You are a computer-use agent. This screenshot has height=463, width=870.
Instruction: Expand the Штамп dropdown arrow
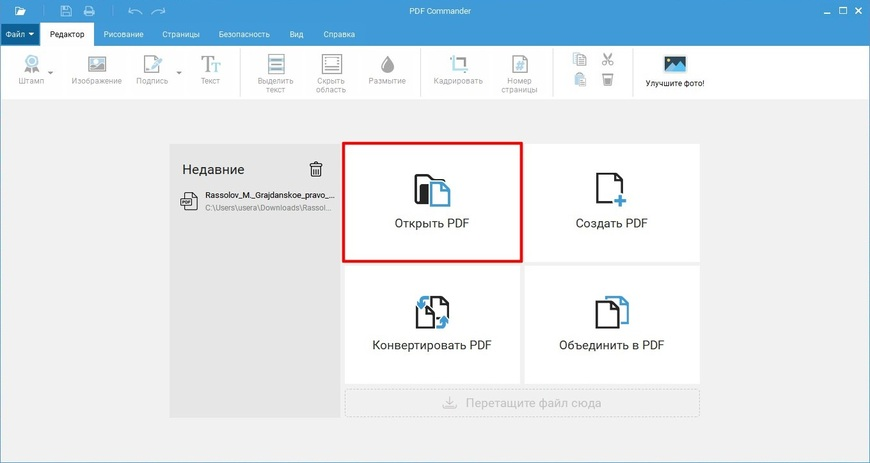pos(50,73)
